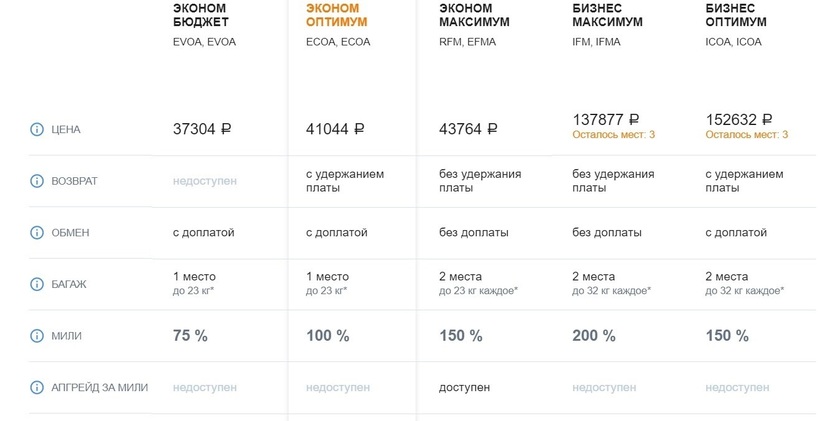Click the info icon beside ВОЗВРАТ
The image size is (820, 421).
[x=37, y=181]
